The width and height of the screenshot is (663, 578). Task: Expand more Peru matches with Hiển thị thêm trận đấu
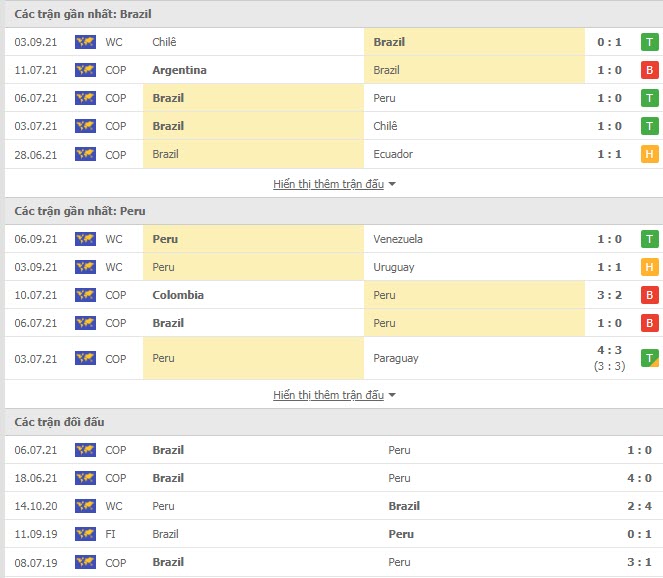coord(329,395)
